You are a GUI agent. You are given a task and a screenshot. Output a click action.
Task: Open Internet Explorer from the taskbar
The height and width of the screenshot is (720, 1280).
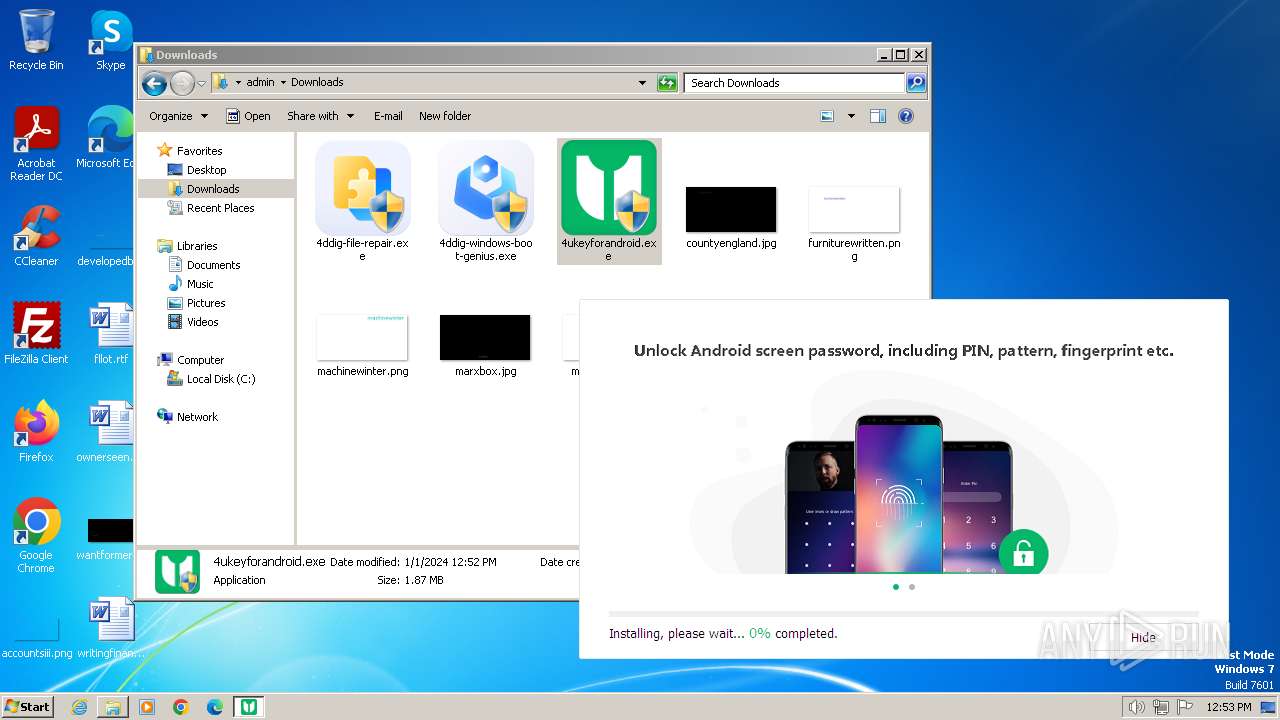pos(79,707)
